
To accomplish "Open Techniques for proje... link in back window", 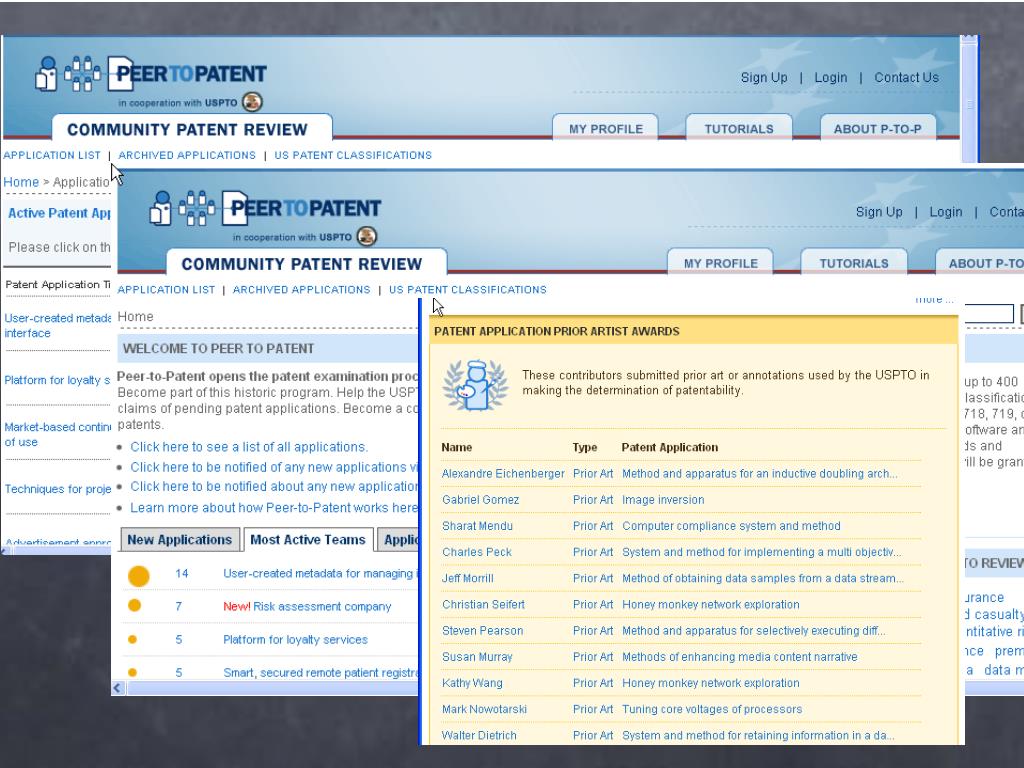I will tap(57, 489).
